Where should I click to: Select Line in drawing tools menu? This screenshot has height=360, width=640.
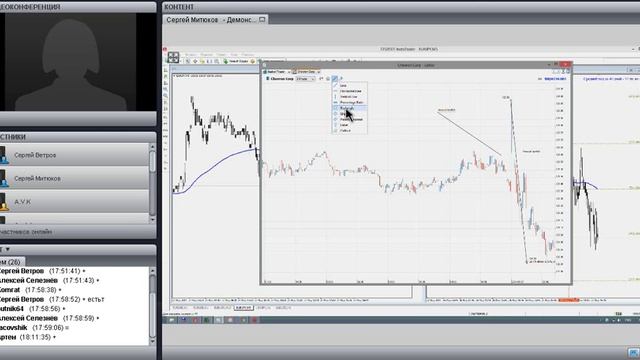349,85
